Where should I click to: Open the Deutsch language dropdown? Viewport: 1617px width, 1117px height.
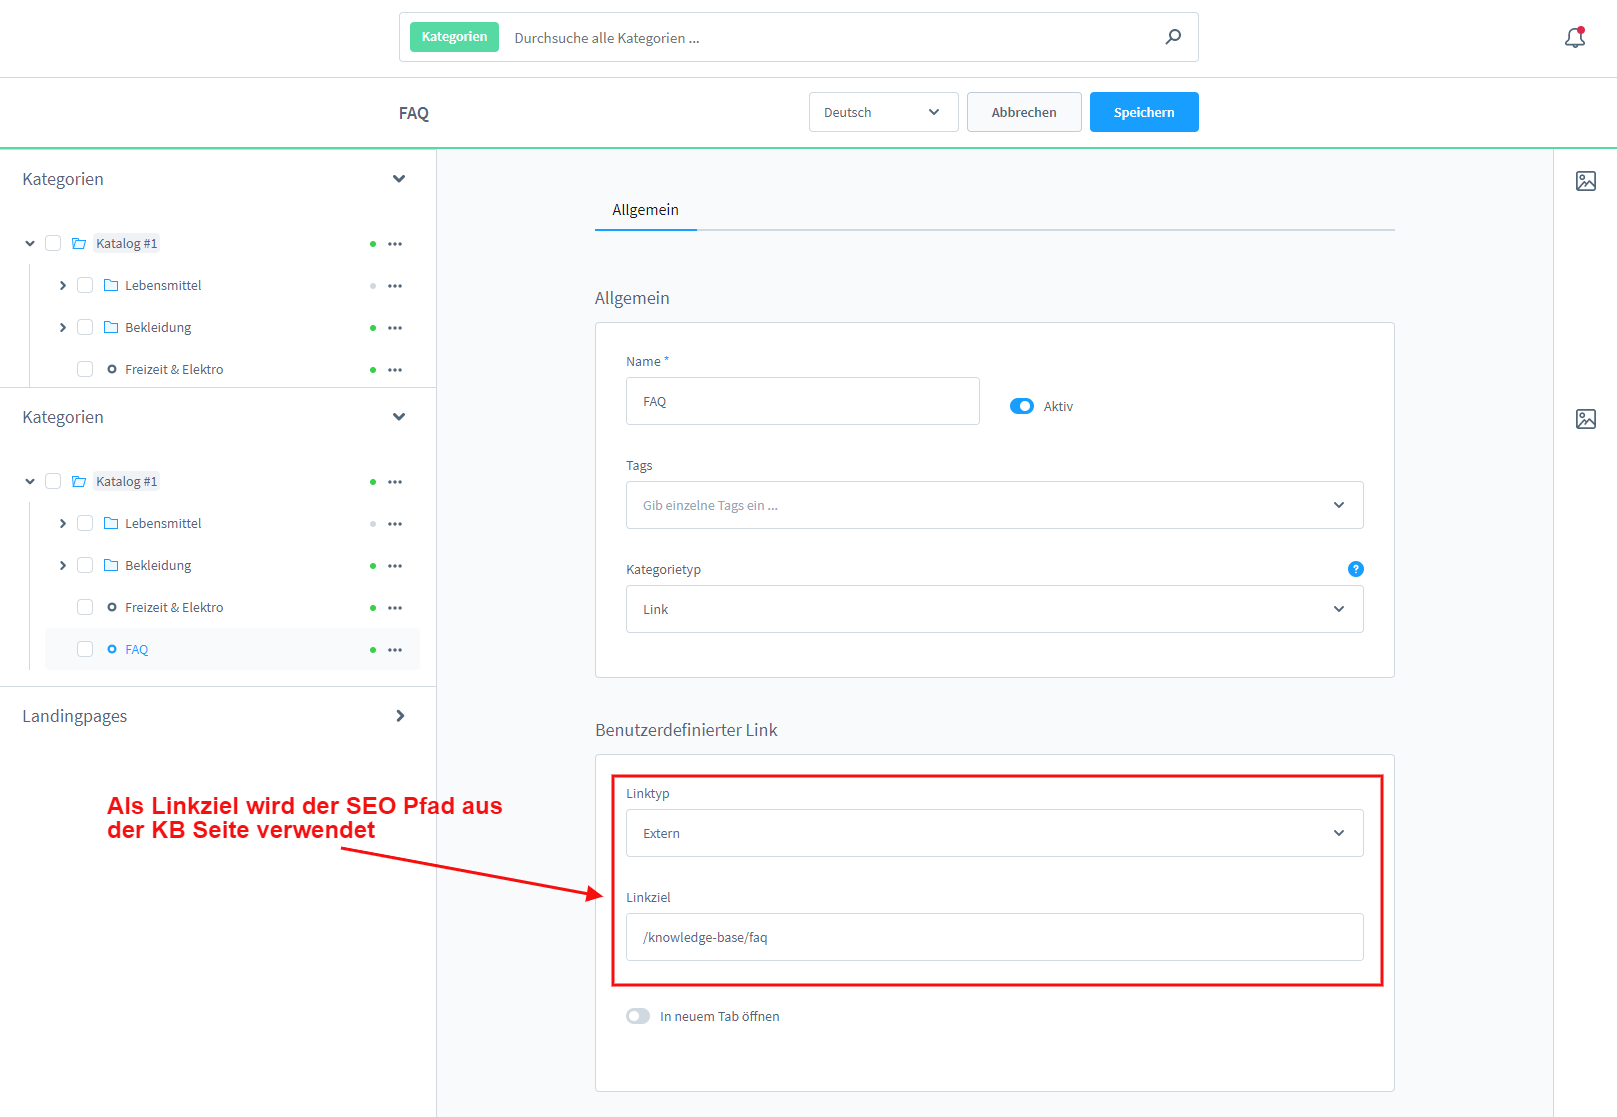pos(884,112)
